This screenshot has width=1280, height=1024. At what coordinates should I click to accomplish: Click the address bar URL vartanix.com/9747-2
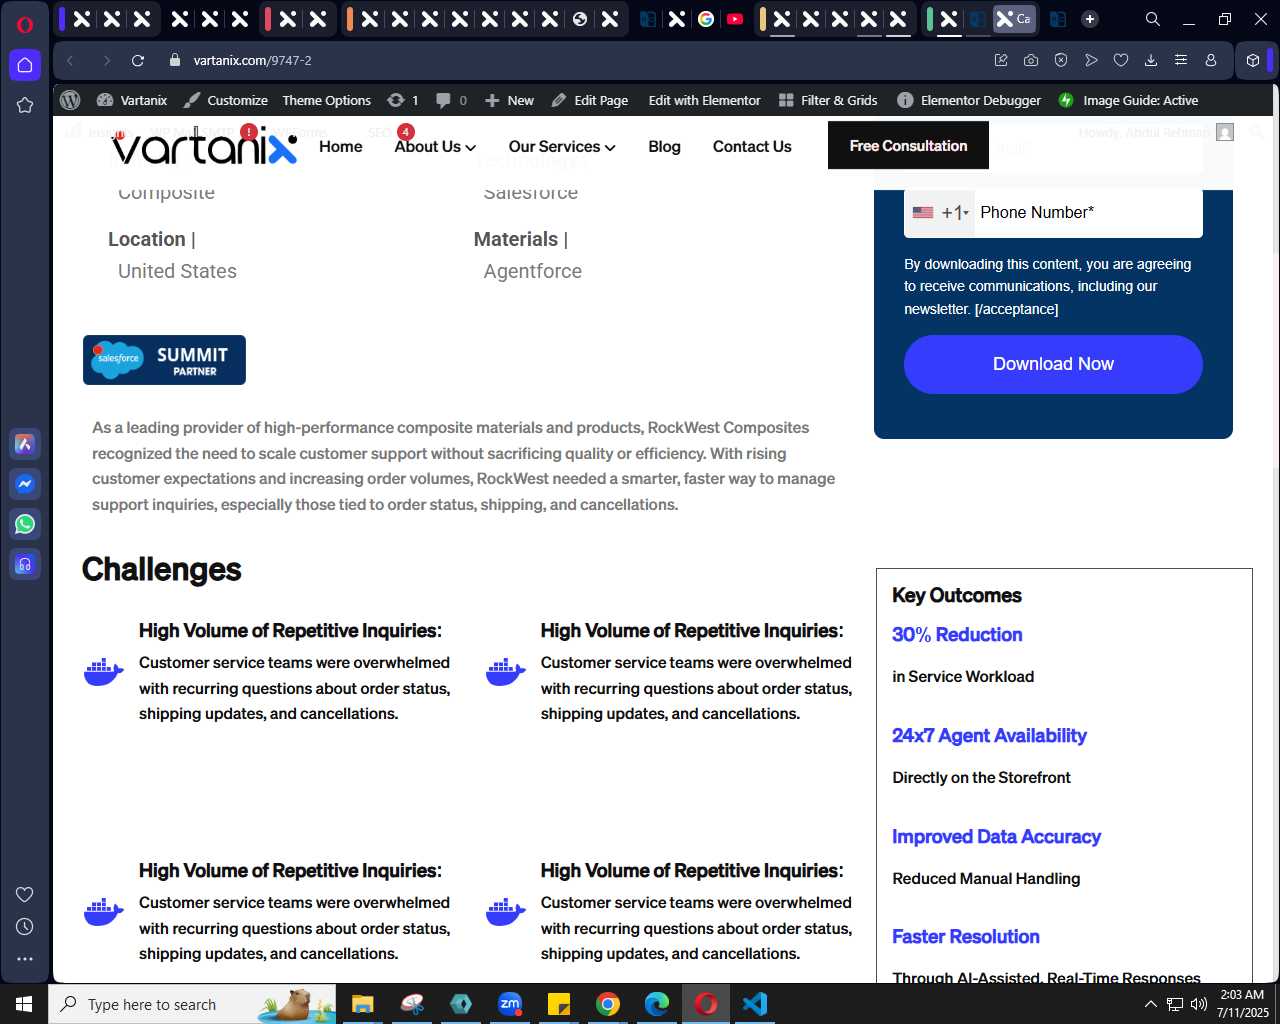click(x=253, y=60)
